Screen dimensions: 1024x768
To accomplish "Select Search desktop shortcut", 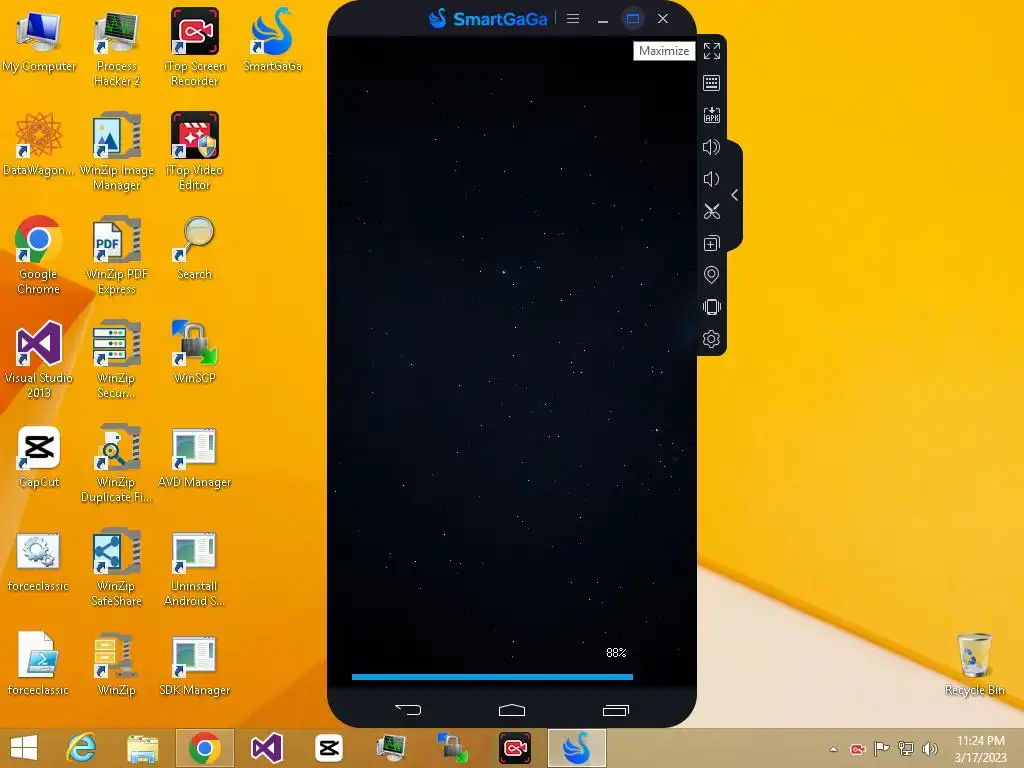I will point(195,248).
